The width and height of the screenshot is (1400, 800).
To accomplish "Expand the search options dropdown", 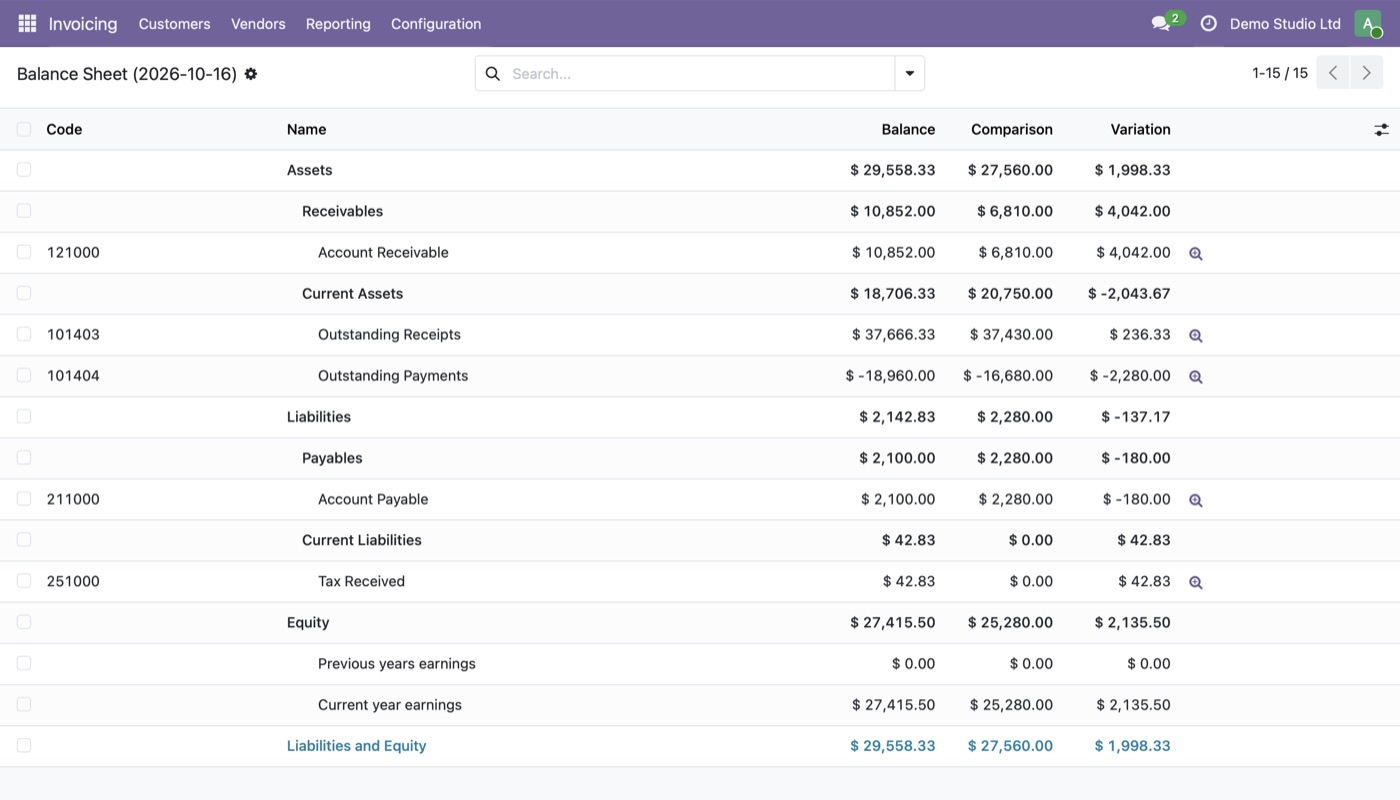I will pyautogui.click(x=910, y=73).
